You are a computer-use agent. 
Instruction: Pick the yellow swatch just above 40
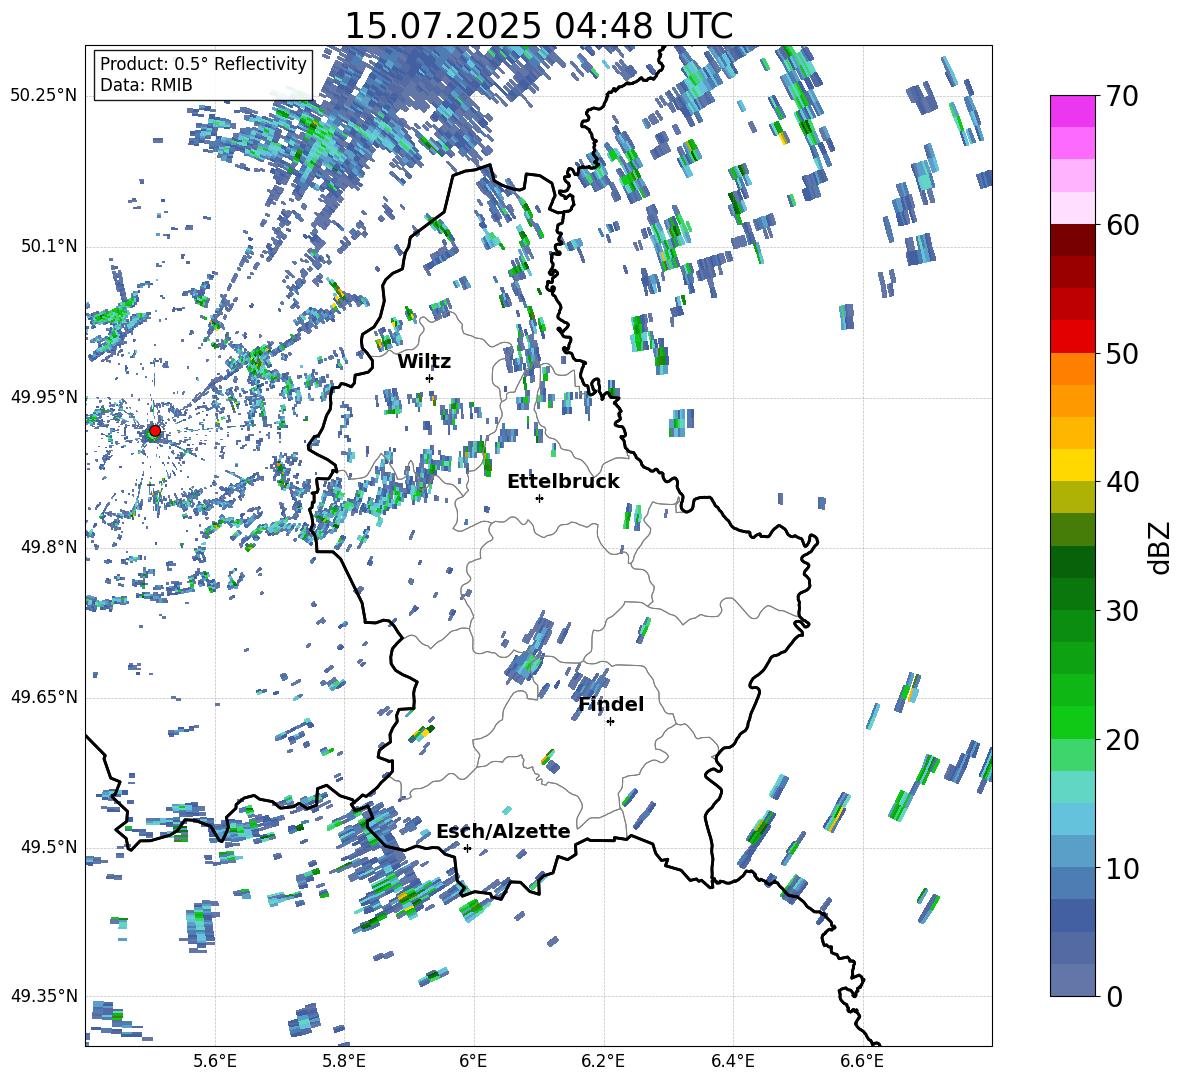pyautogui.click(x=1073, y=465)
